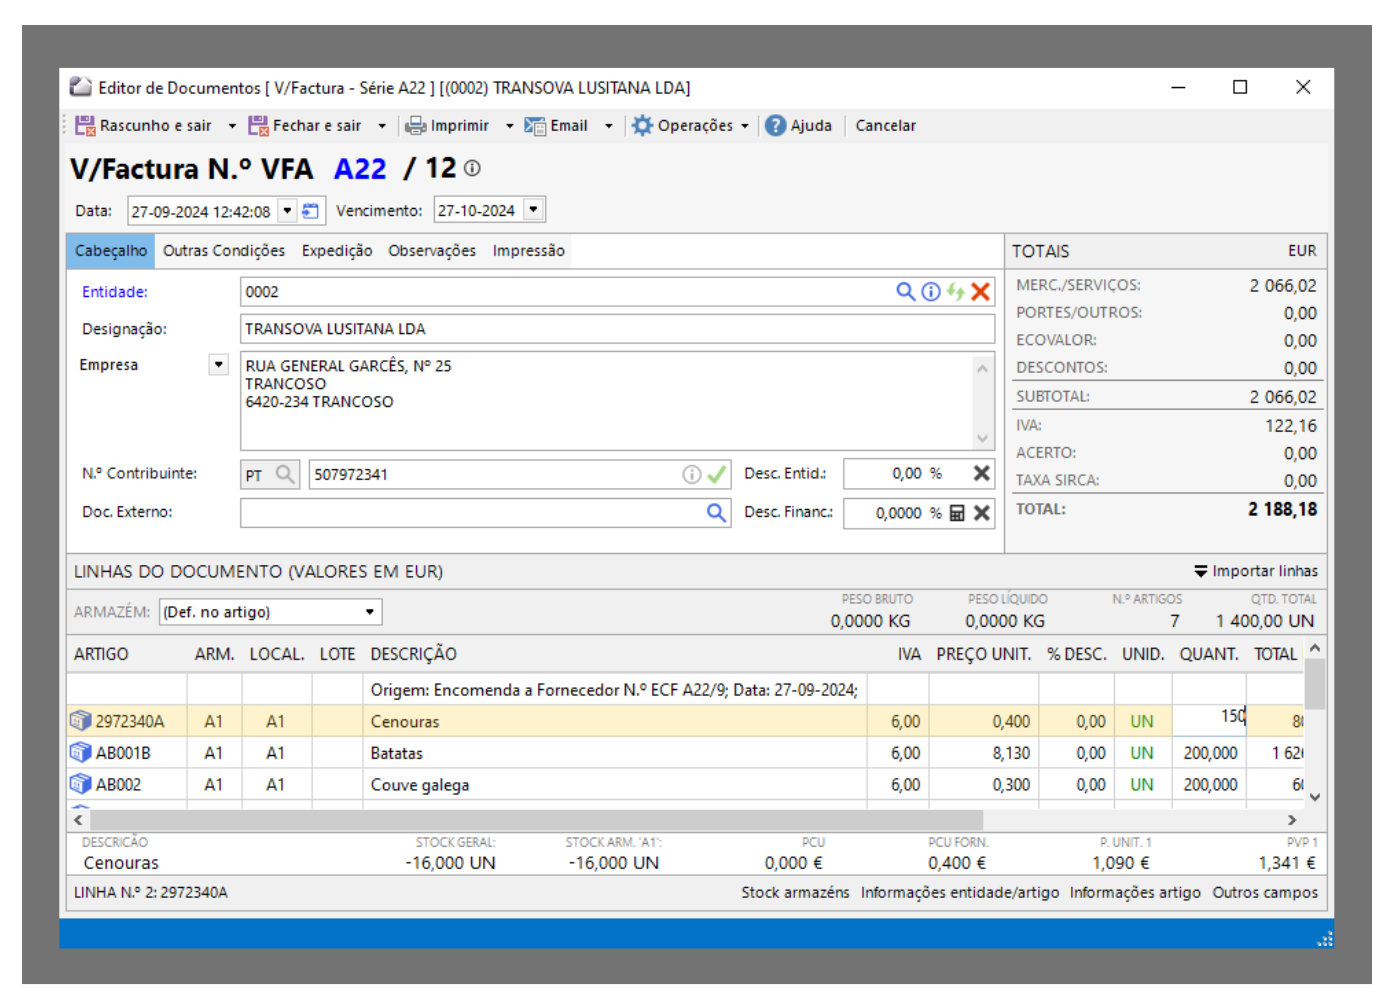Open the Armazém warehouse dropdown
The height and width of the screenshot is (1004, 1394).
pos(369,612)
